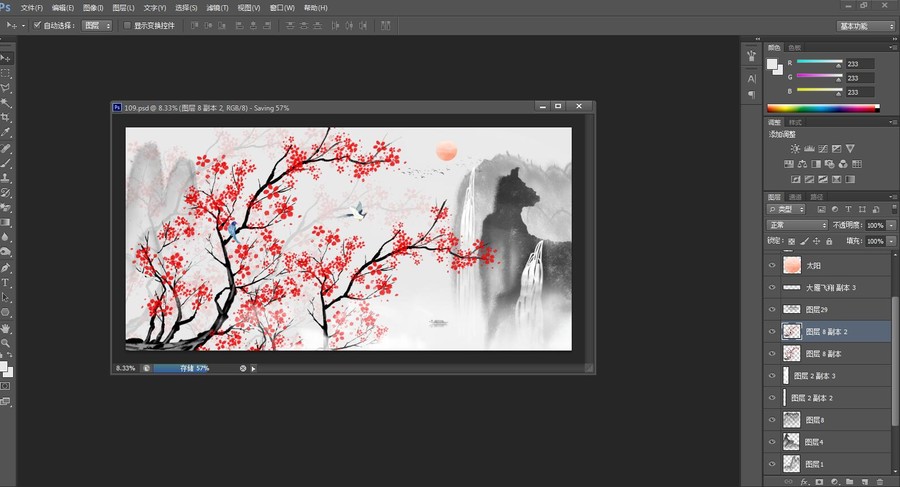The height and width of the screenshot is (487, 900).
Task: Open the 基本功能 workspace dropdown
Action: pos(865,26)
